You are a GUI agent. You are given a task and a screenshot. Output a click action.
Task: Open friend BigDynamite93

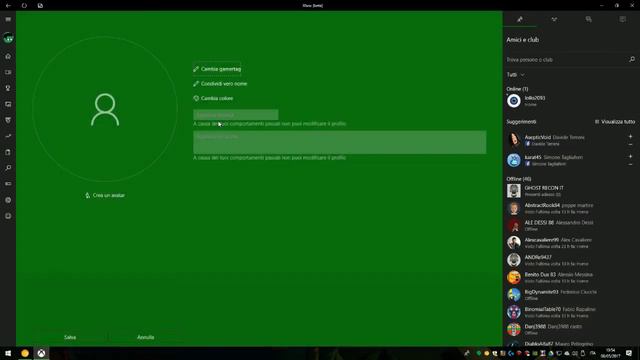[x=571, y=295]
